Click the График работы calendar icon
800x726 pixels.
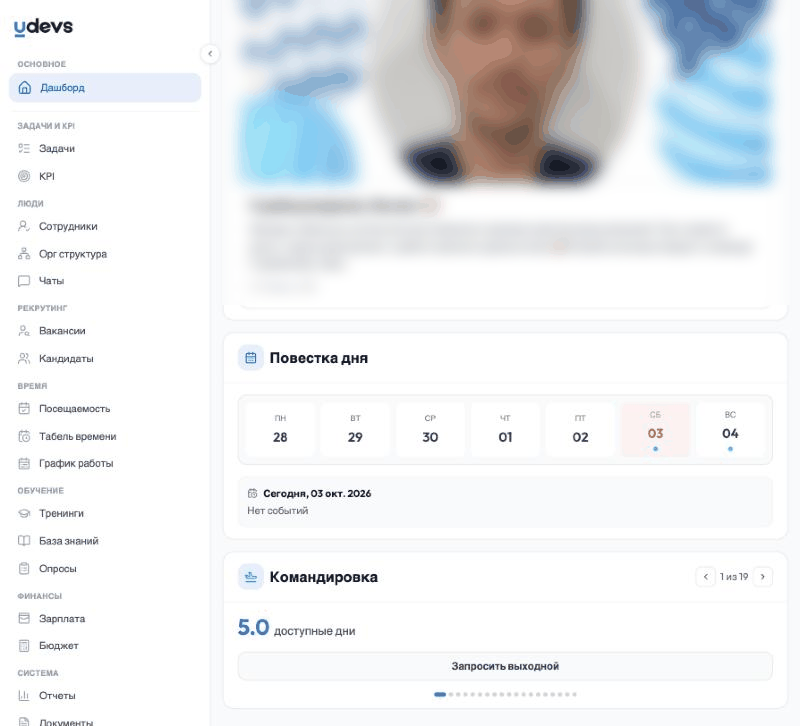pos(24,463)
